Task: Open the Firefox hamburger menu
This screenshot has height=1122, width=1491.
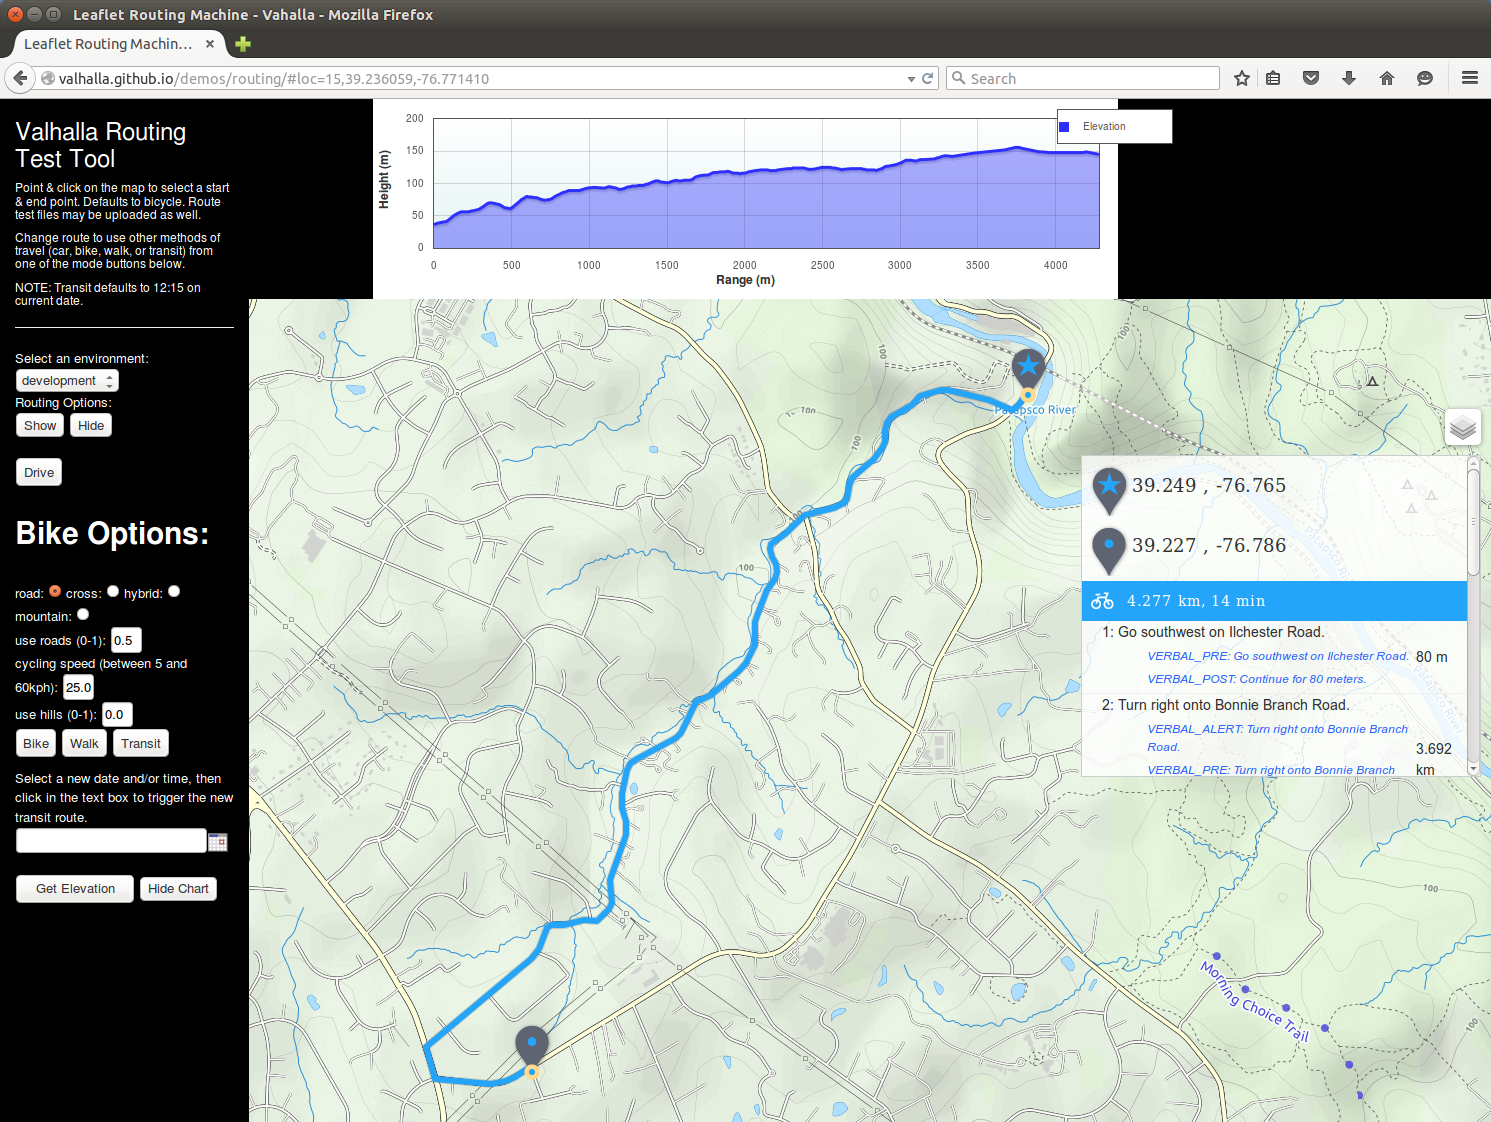Action: point(1470,78)
